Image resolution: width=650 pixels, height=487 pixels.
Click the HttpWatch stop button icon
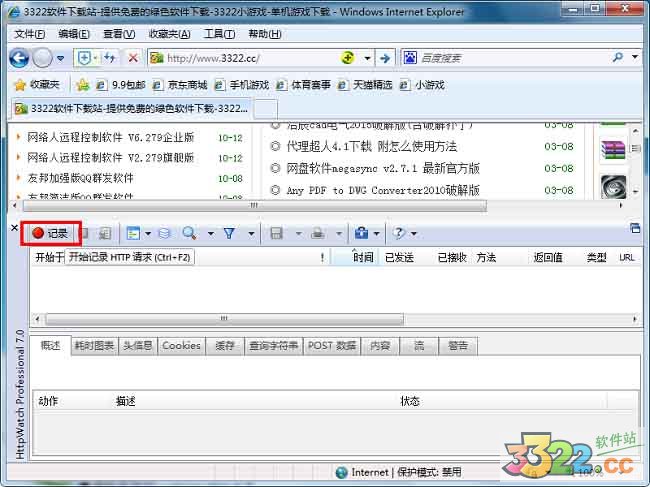pyautogui.click(x=85, y=233)
